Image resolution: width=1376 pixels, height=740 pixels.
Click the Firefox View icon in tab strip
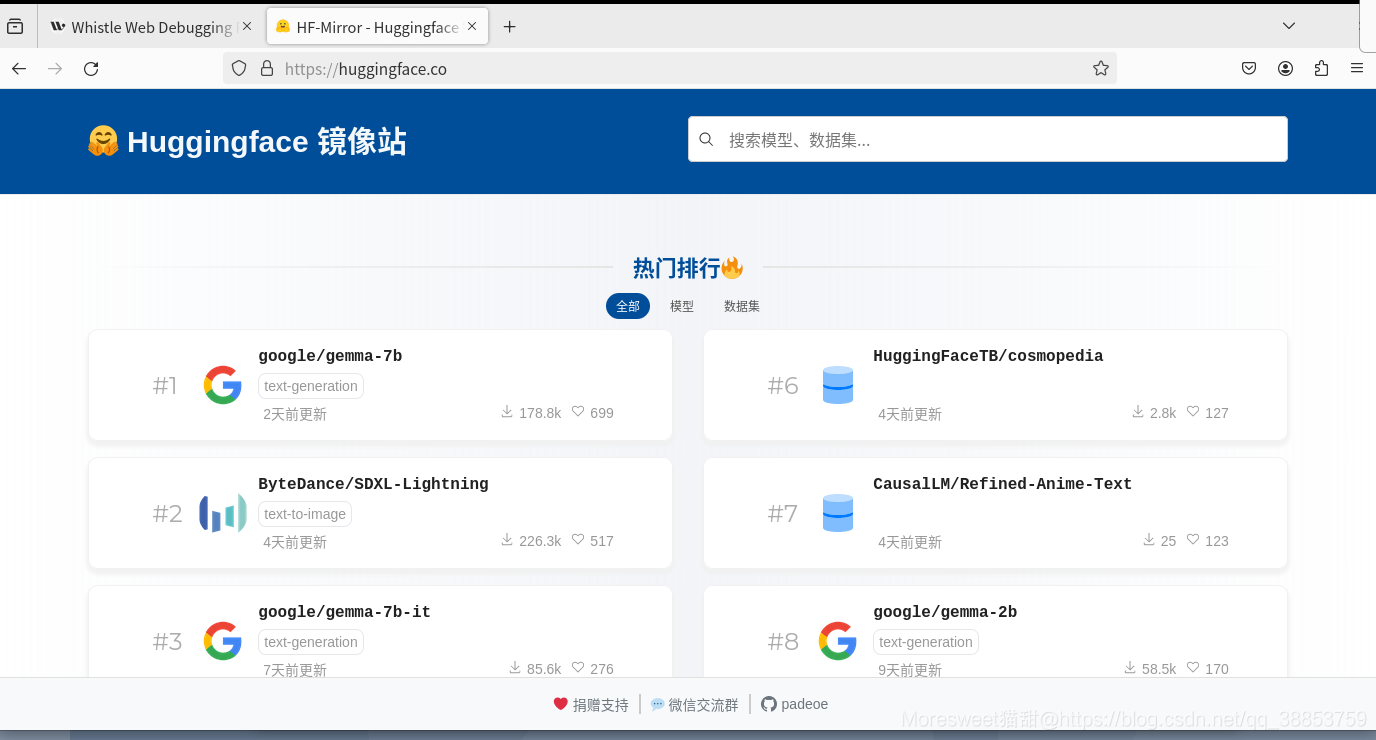pos(15,27)
